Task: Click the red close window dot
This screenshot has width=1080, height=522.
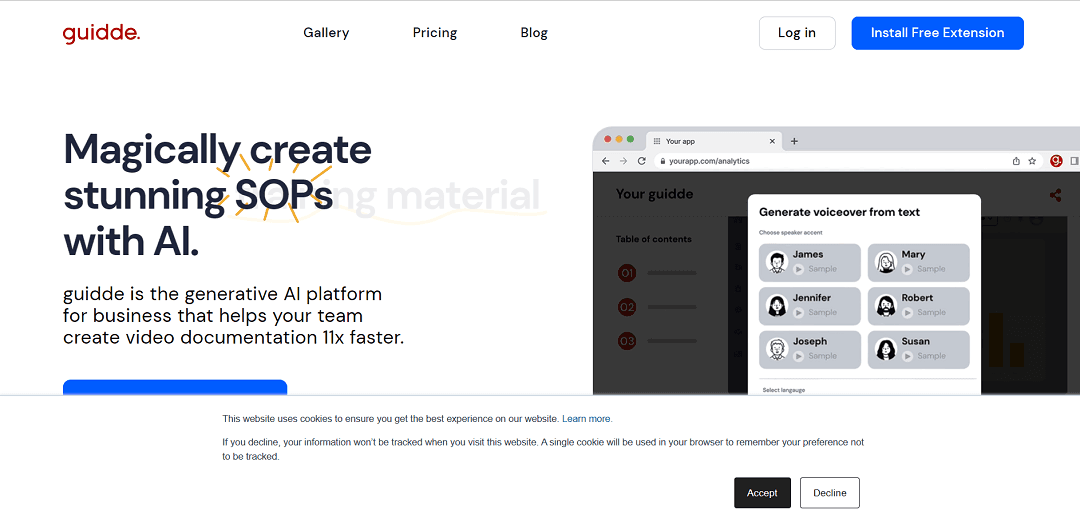Action: (x=608, y=139)
